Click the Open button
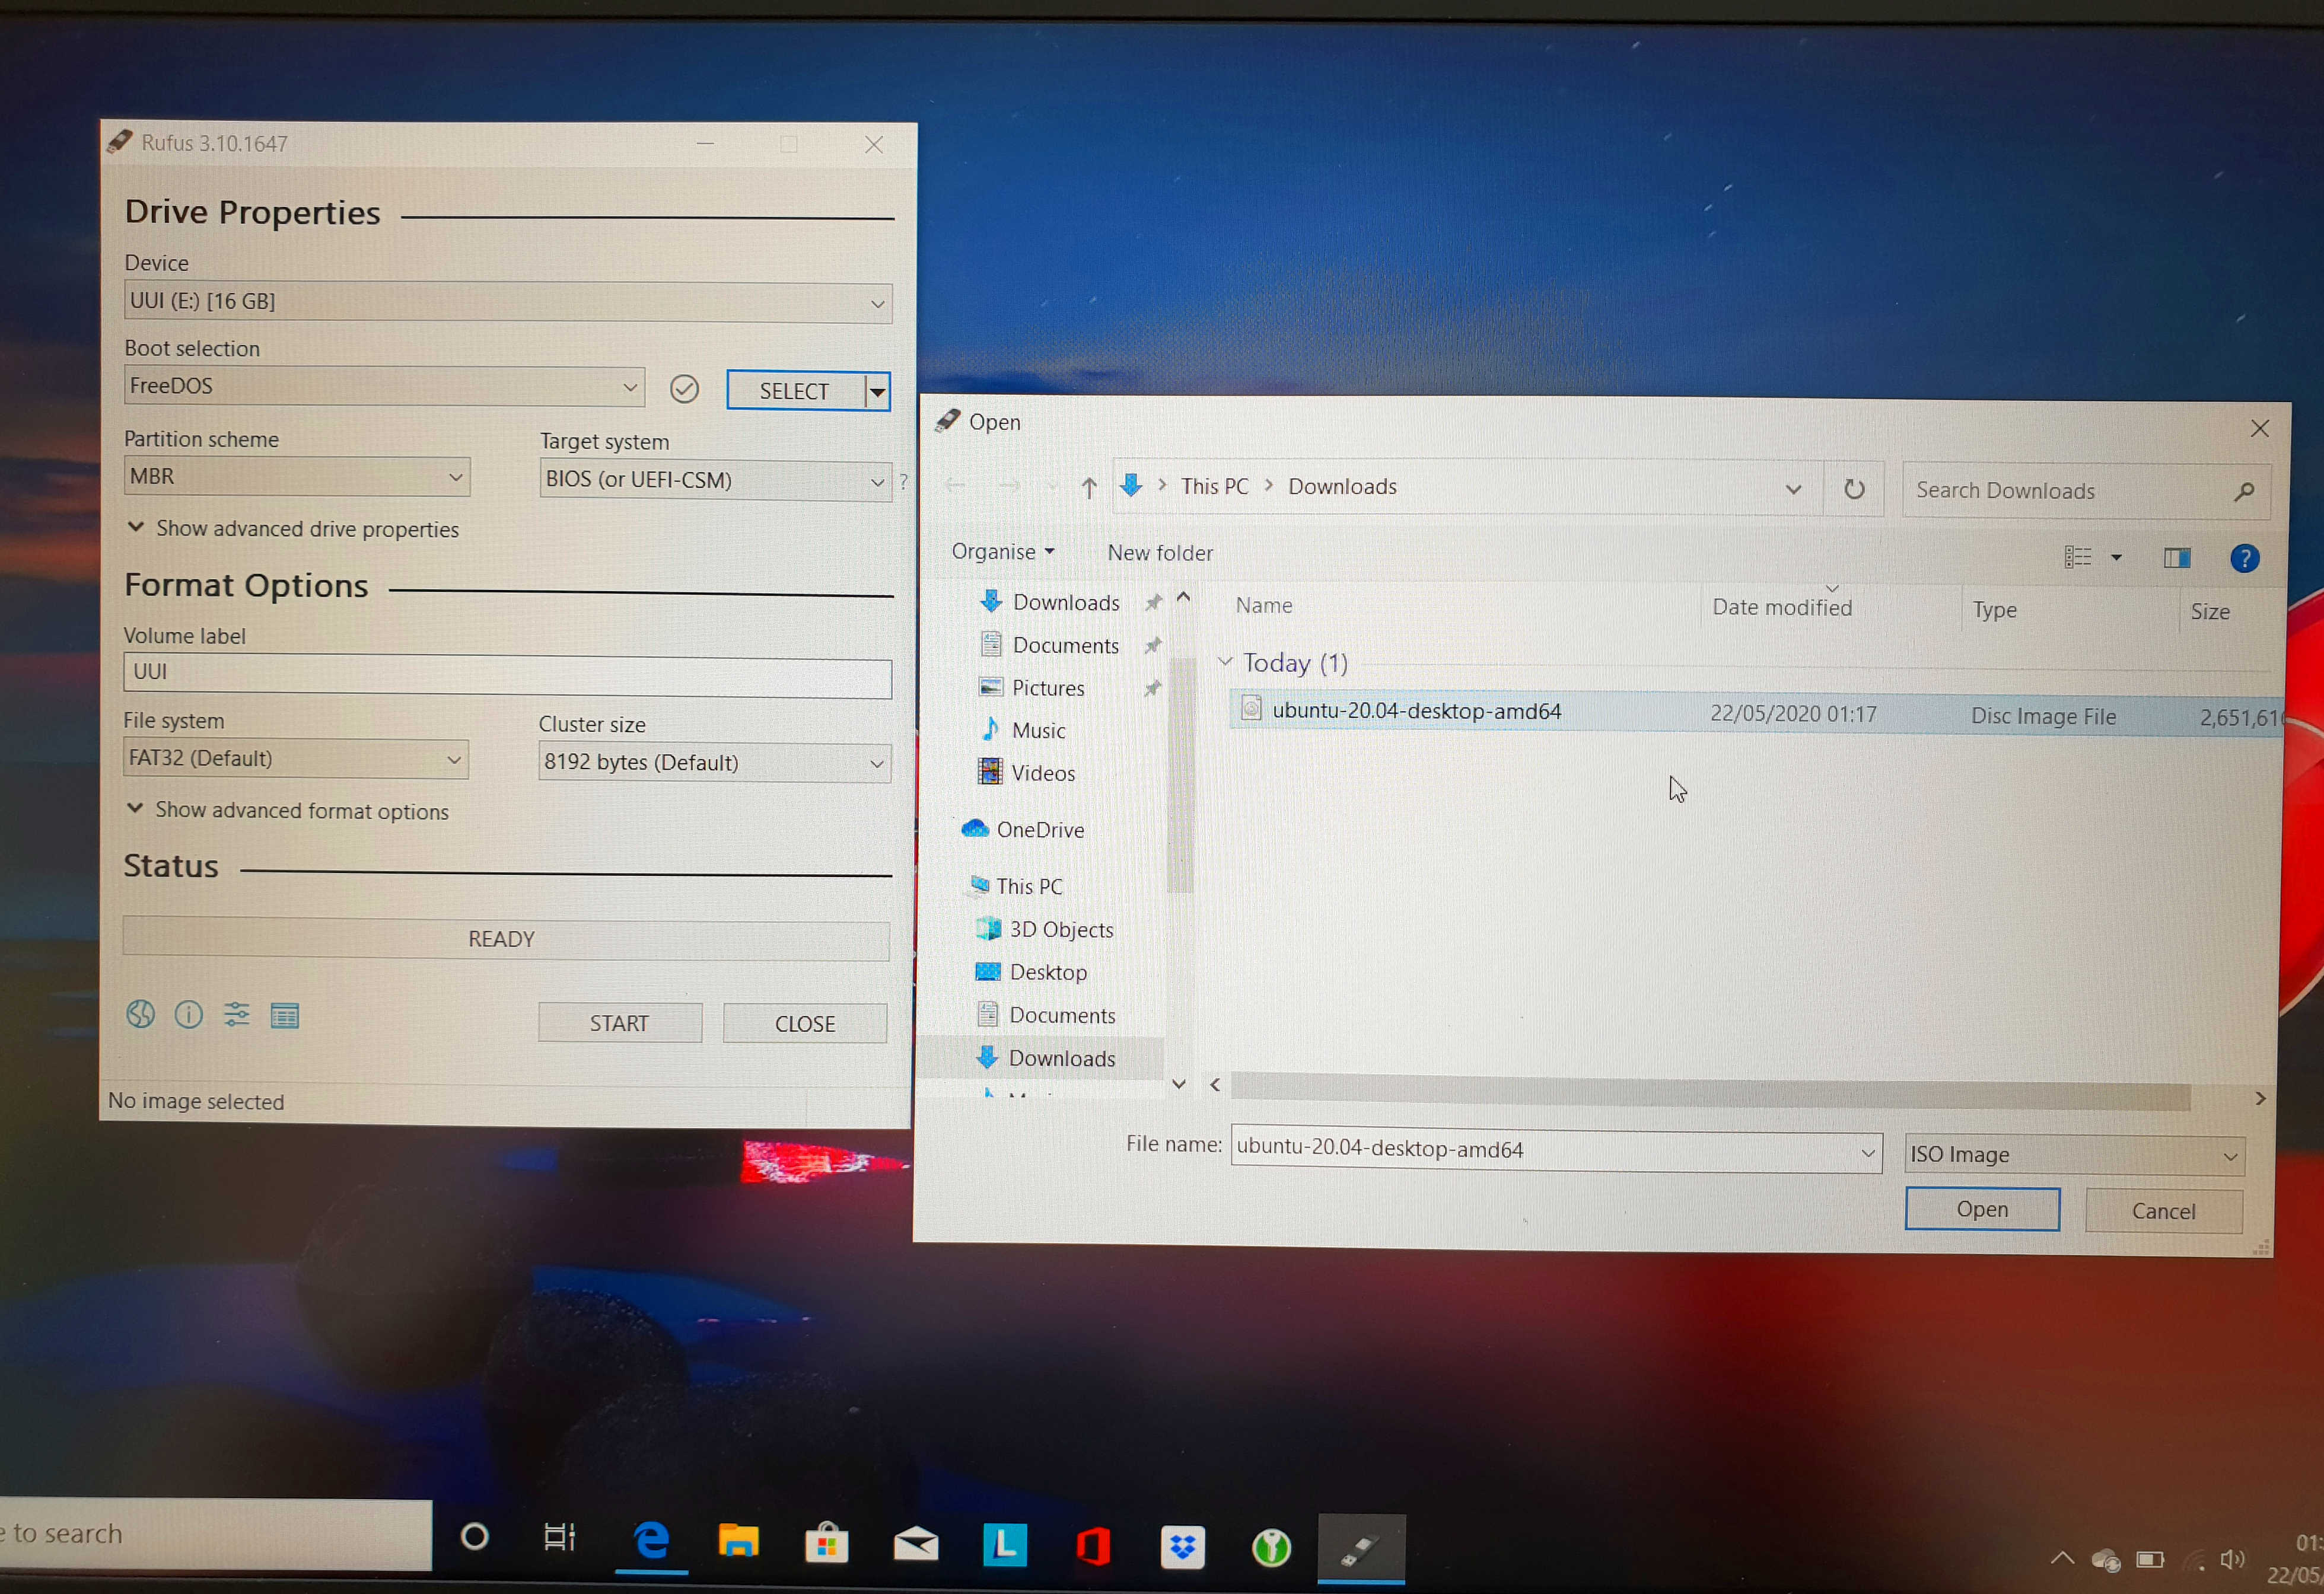The height and width of the screenshot is (1594, 2324). (1981, 1209)
